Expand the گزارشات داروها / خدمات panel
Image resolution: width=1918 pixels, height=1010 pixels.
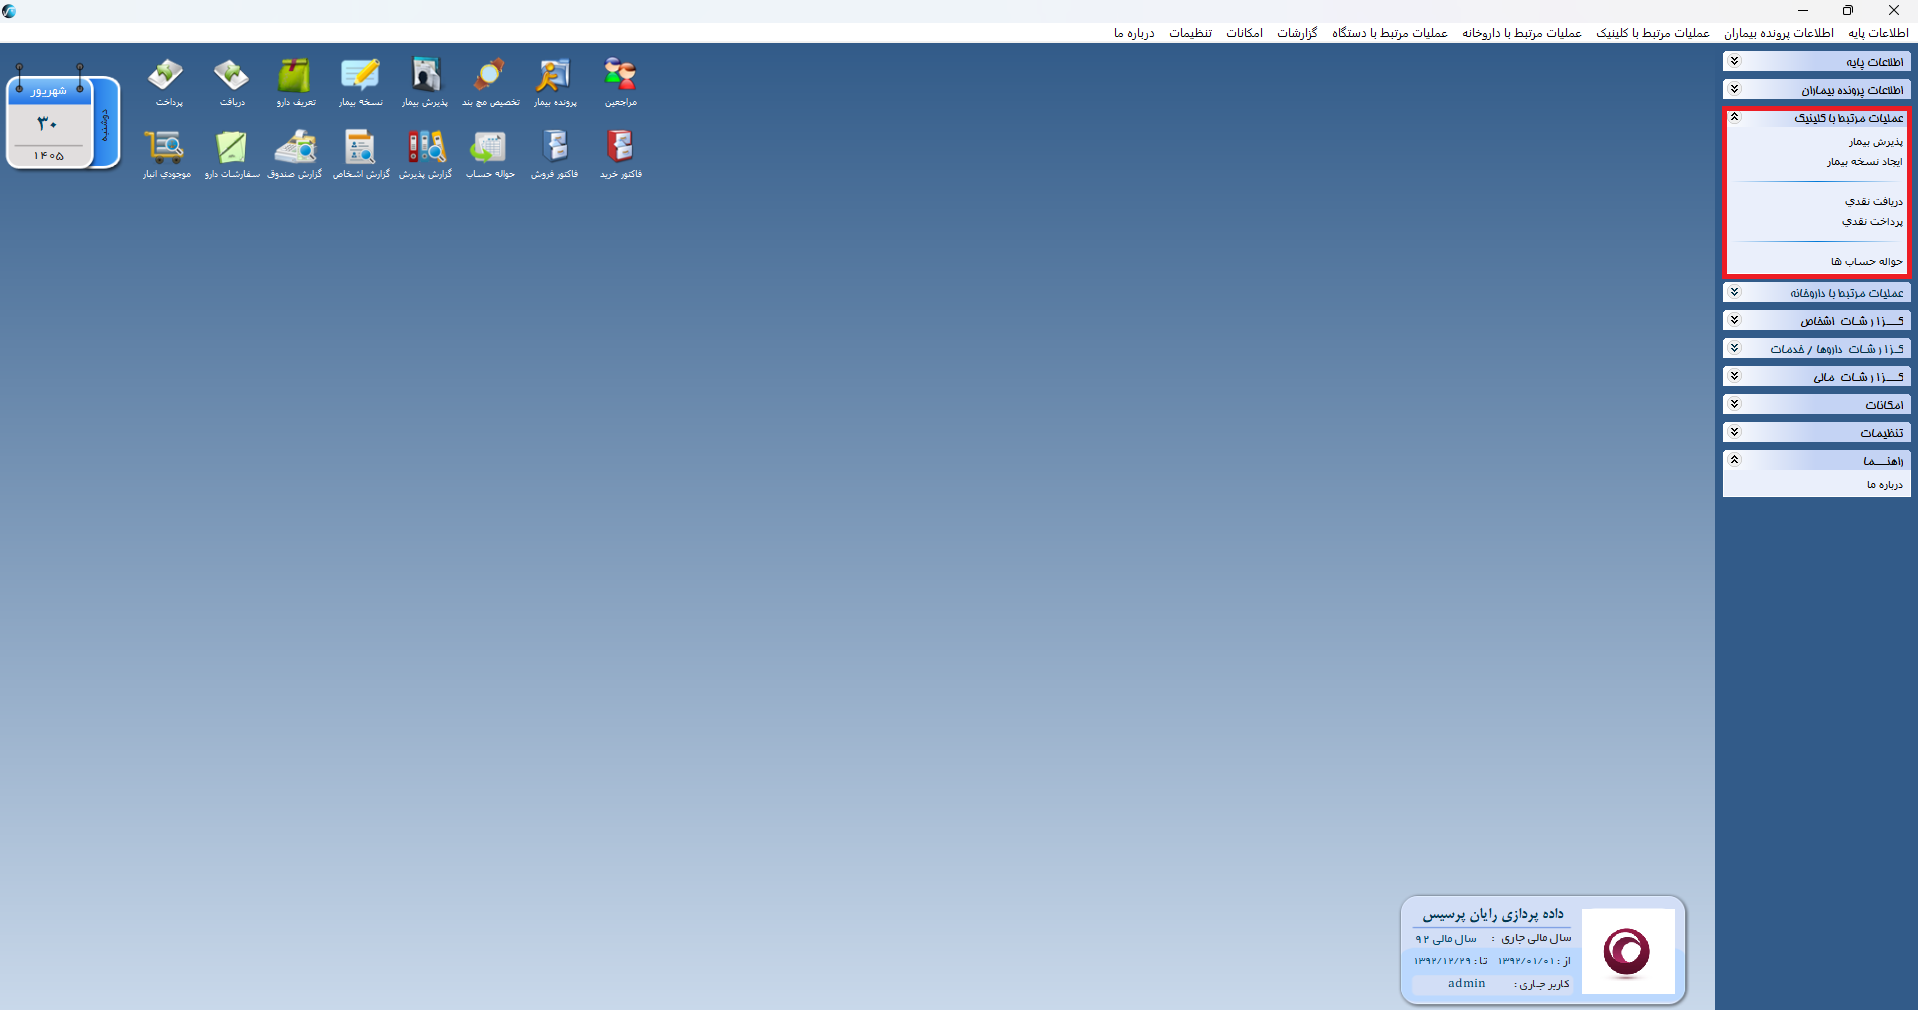pos(1816,349)
